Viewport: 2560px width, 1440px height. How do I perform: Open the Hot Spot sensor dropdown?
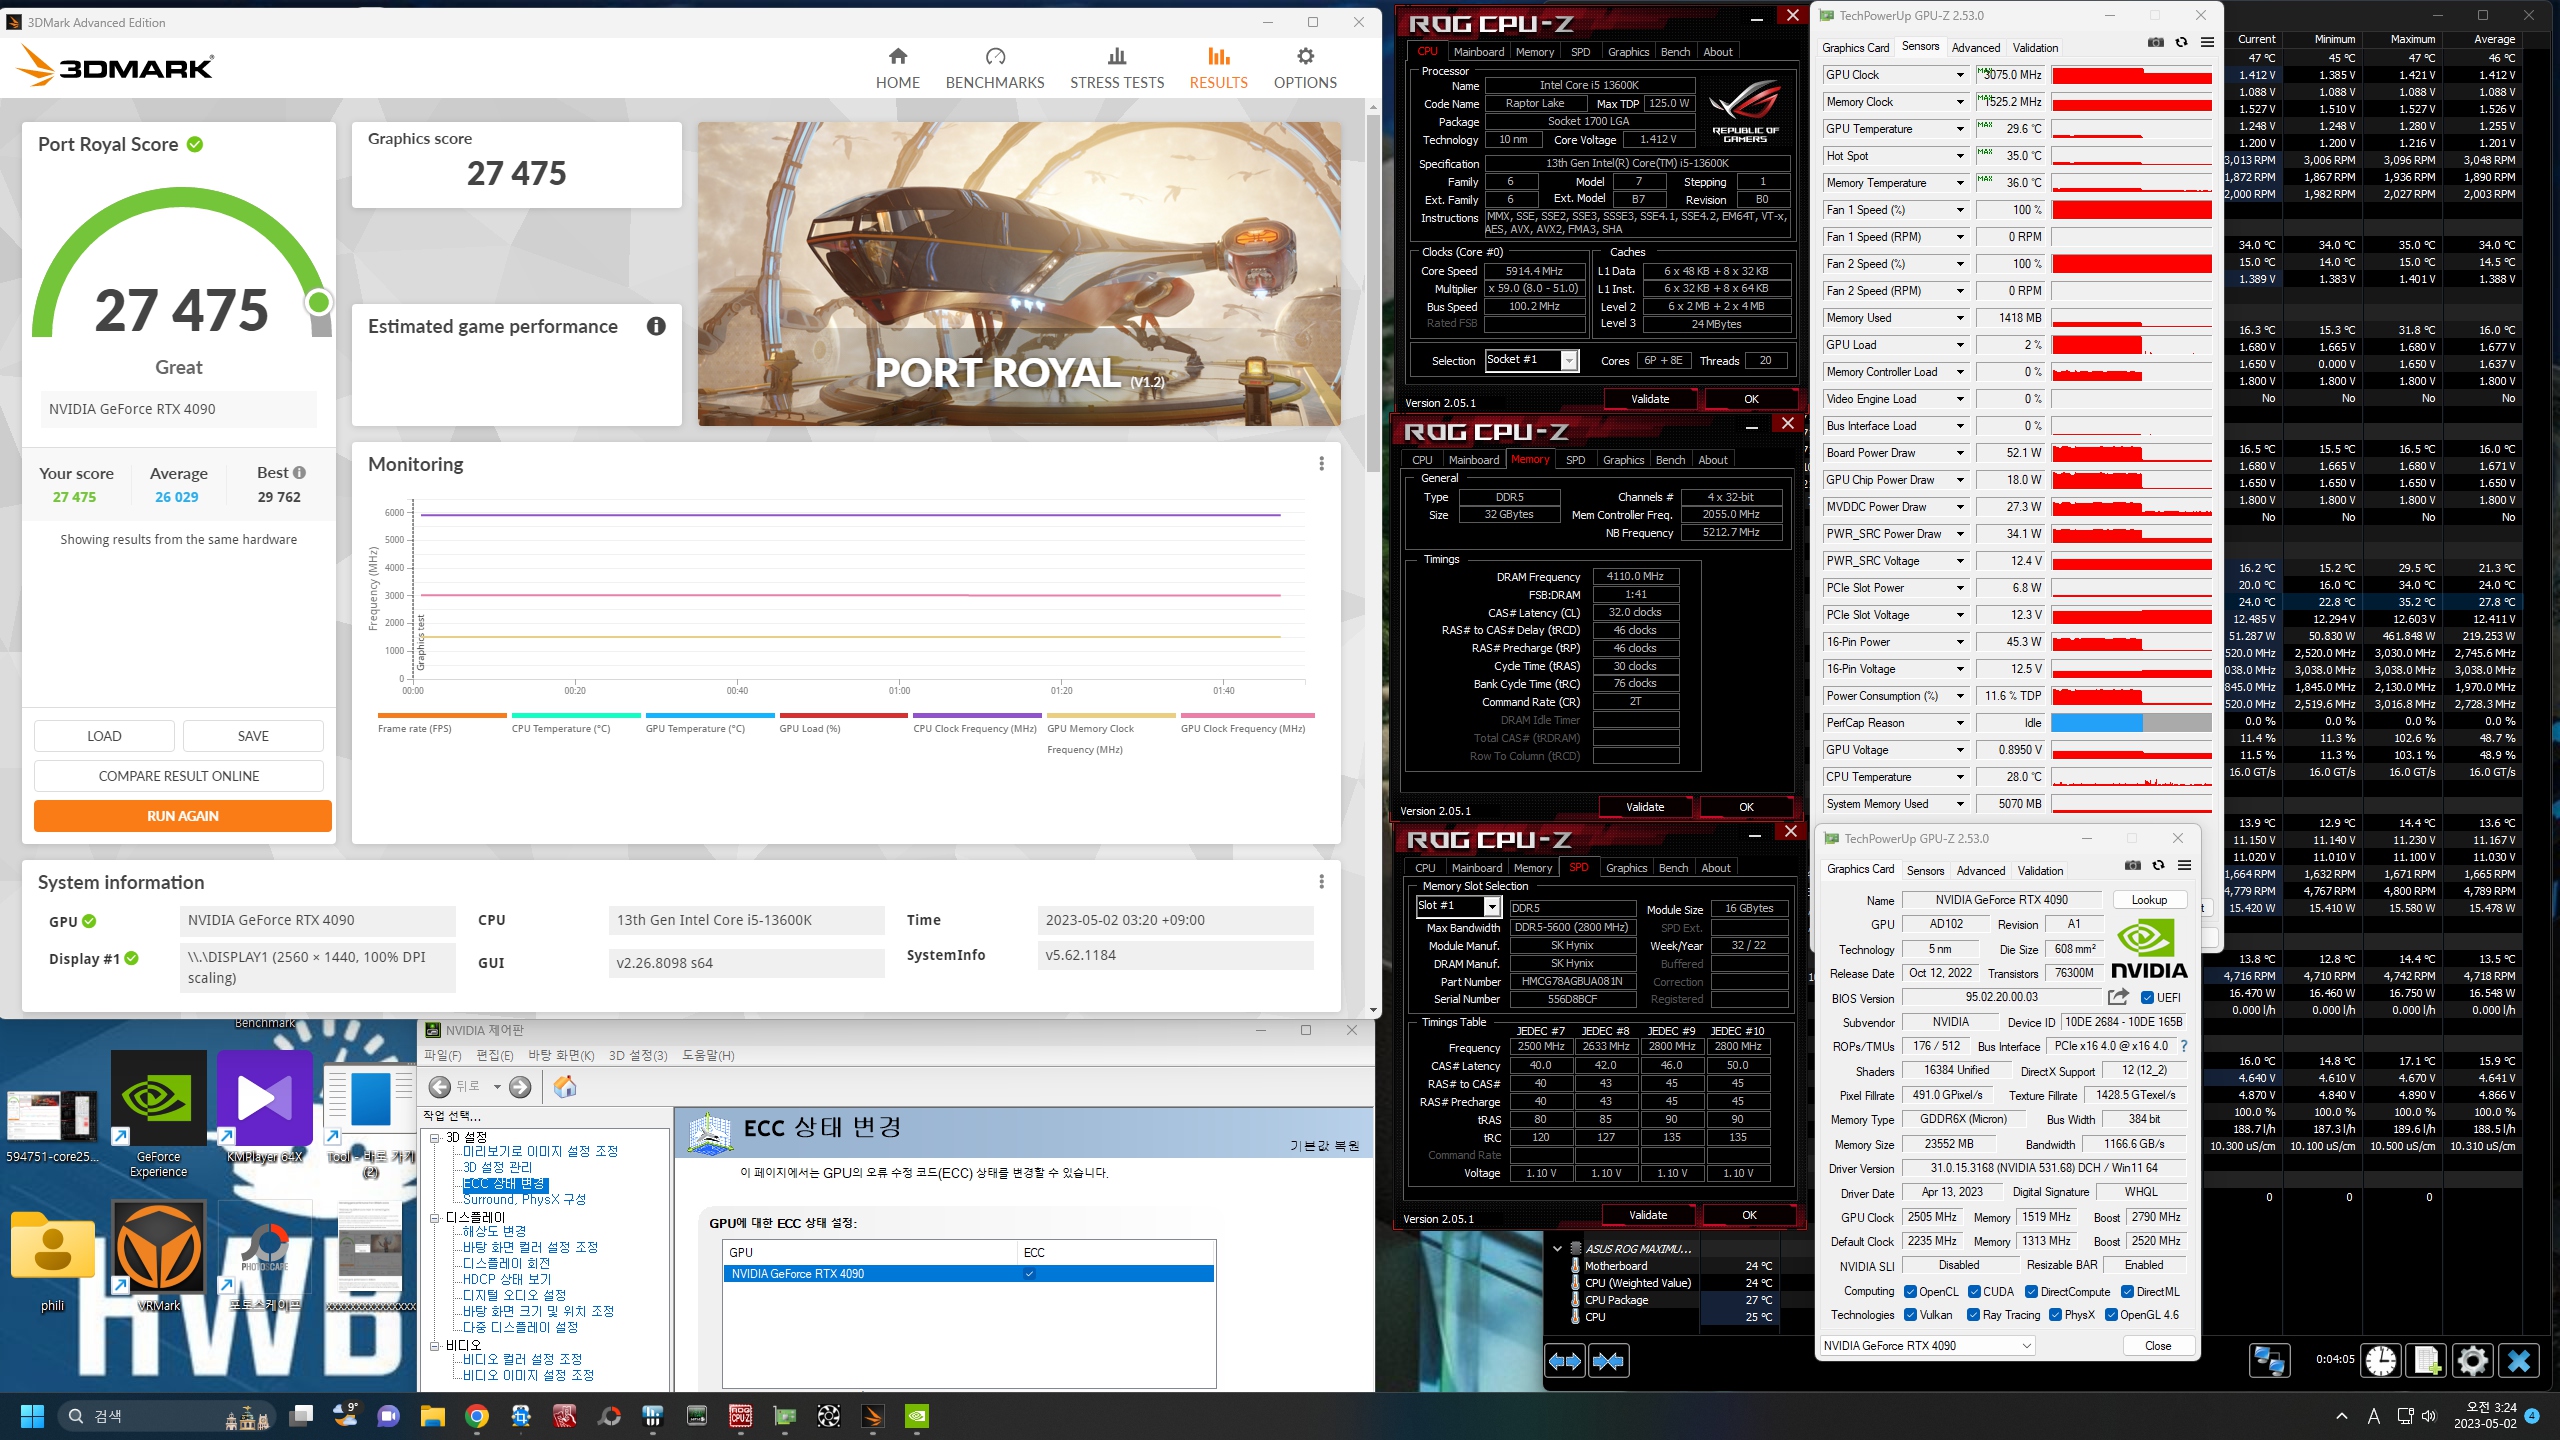(1959, 156)
